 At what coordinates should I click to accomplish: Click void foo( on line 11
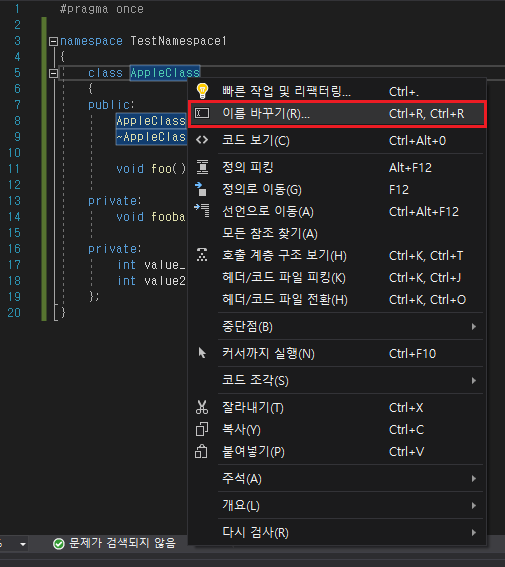[x=151, y=169]
